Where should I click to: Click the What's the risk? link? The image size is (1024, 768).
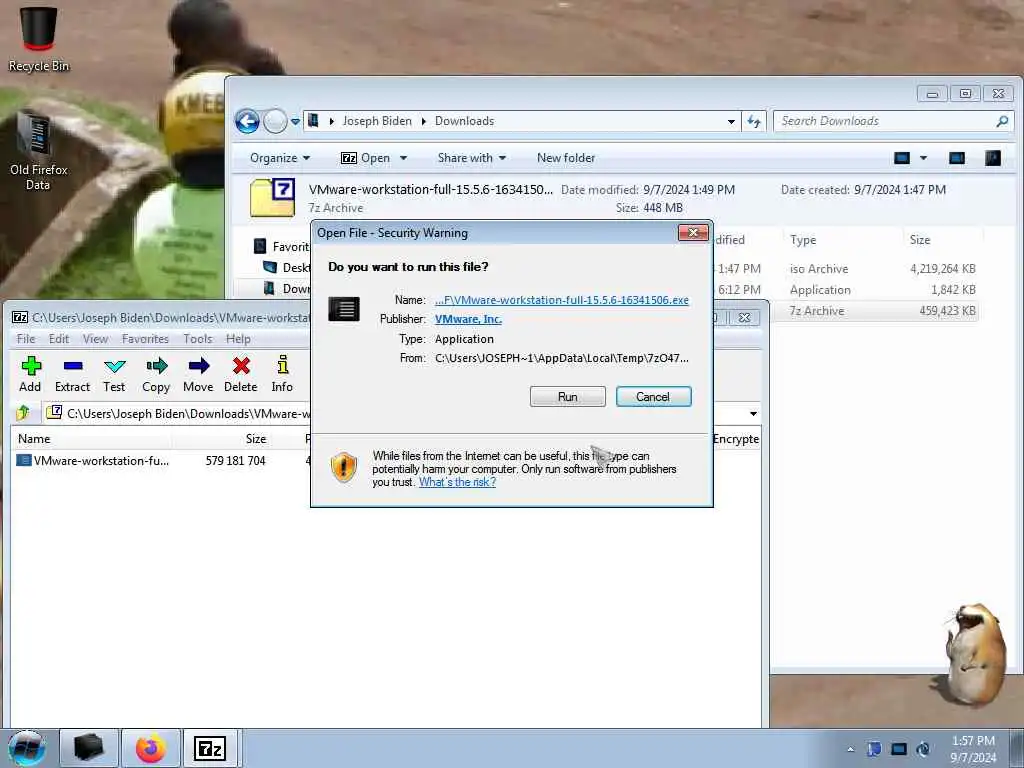[x=457, y=483]
